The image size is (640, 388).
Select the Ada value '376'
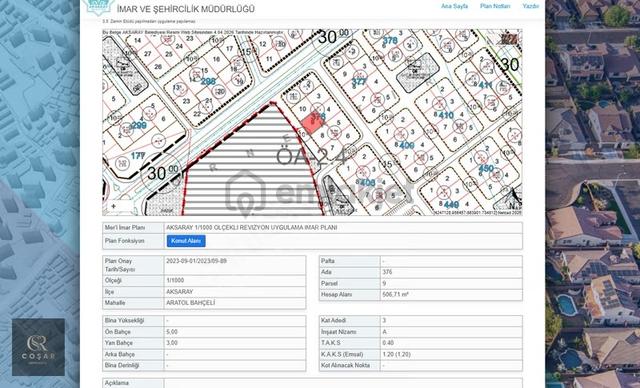tap(387, 272)
